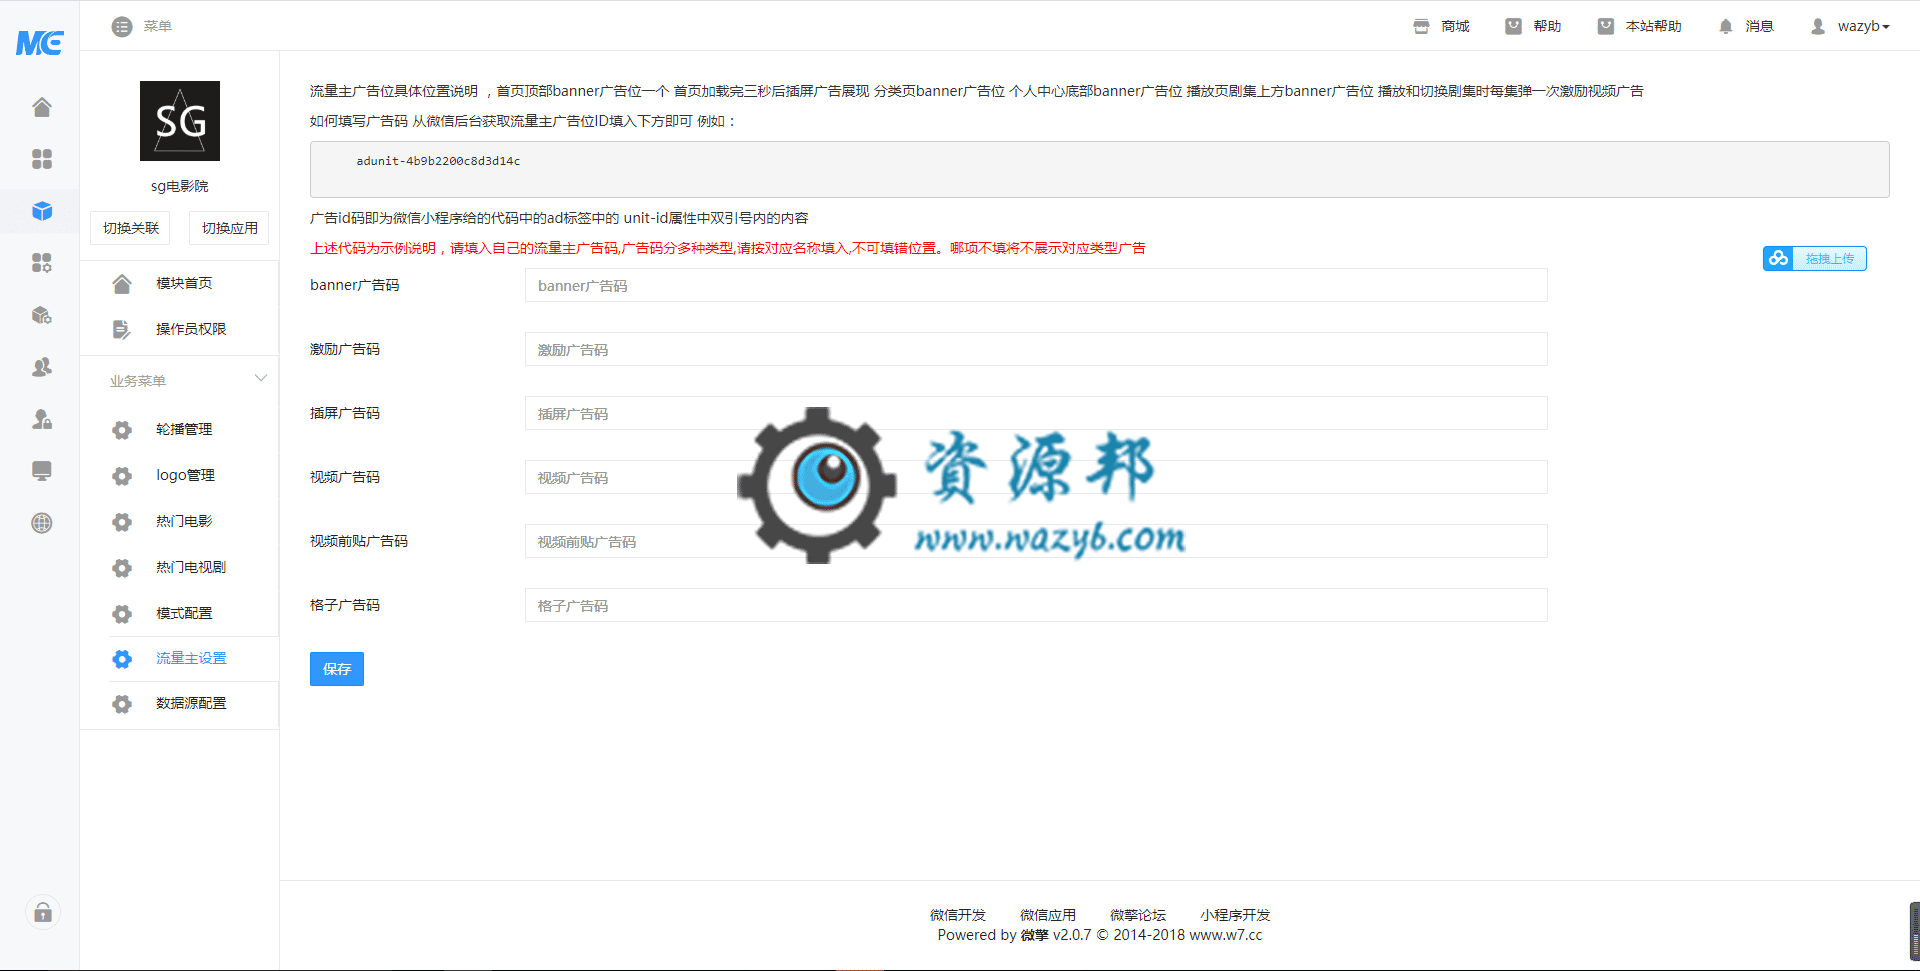1920x971 pixels.
Task: Open 微信开发 footer link
Action: 958,915
